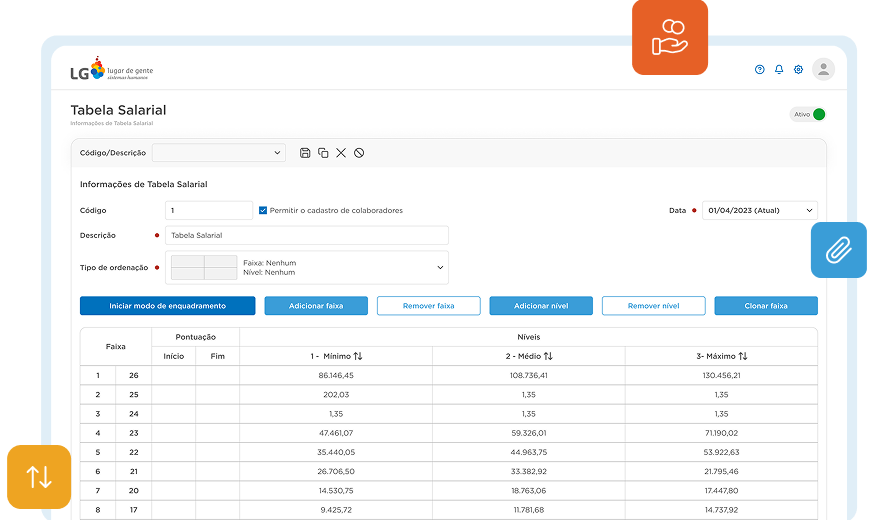Click the Clonar faixa button
This screenshot has height=520, width=874.
tap(765, 306)
